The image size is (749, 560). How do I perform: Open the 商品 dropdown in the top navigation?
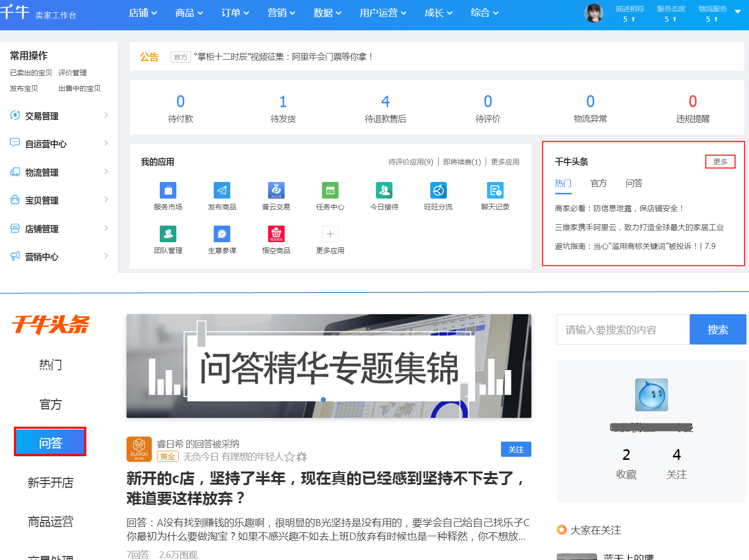coord(189,13)
